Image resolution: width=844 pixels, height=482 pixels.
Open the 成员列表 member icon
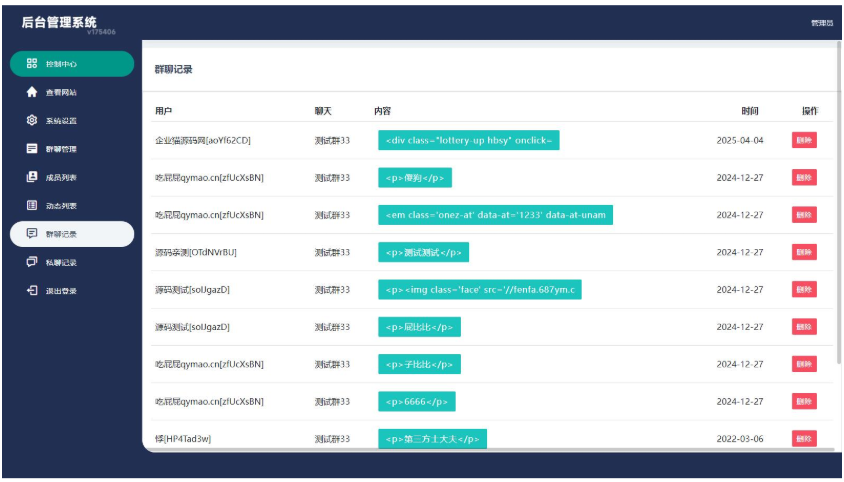(x=32, y=177)
